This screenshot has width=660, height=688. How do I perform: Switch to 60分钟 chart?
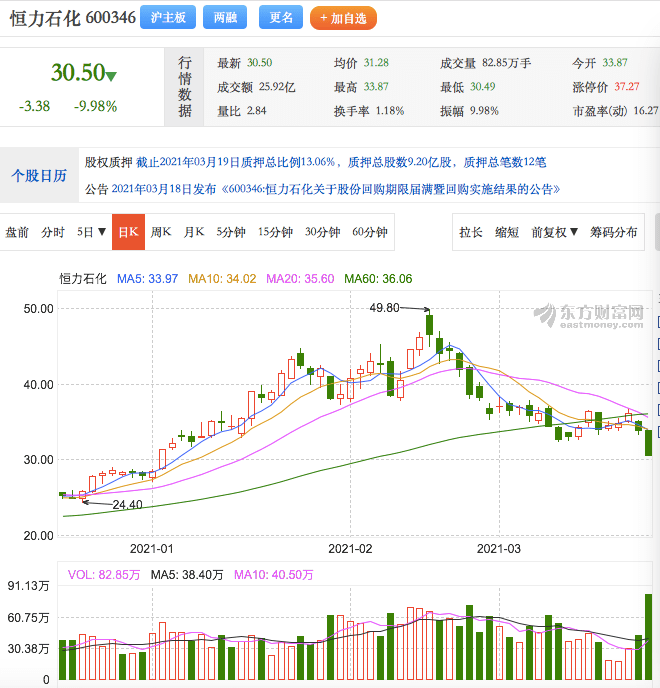[x=369, y=232]
